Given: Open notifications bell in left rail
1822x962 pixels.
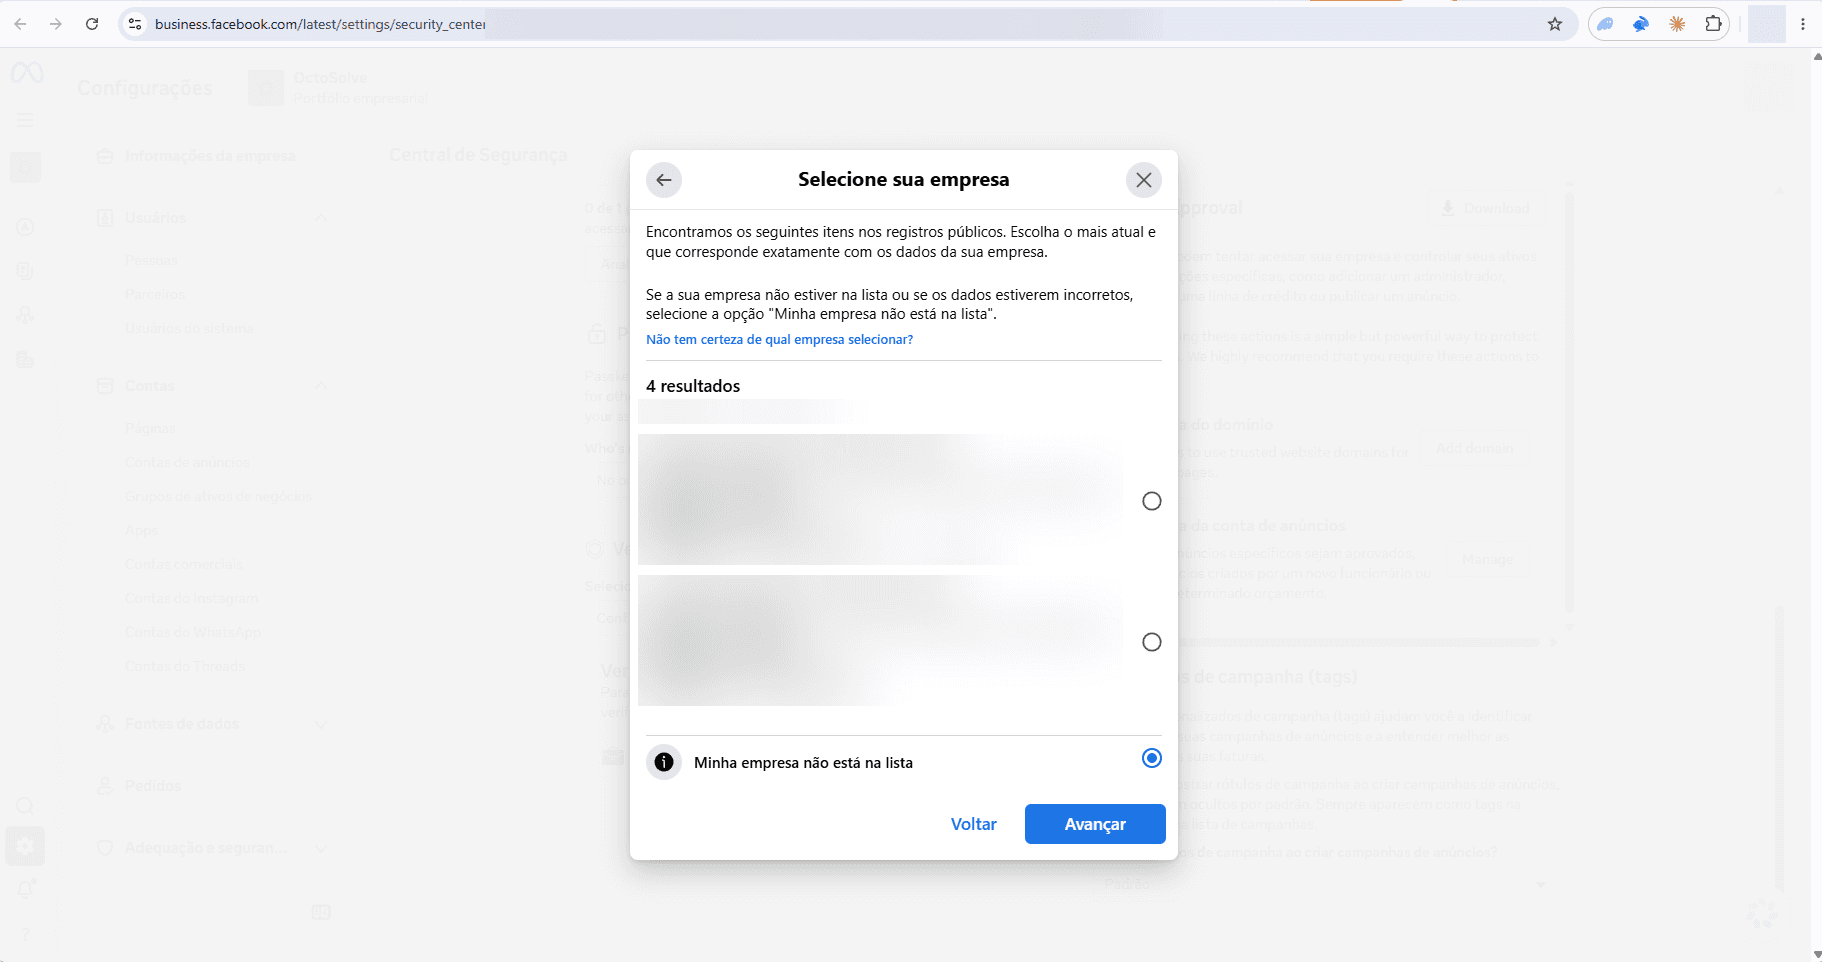Looking at the screenshot, I should 25,888.
